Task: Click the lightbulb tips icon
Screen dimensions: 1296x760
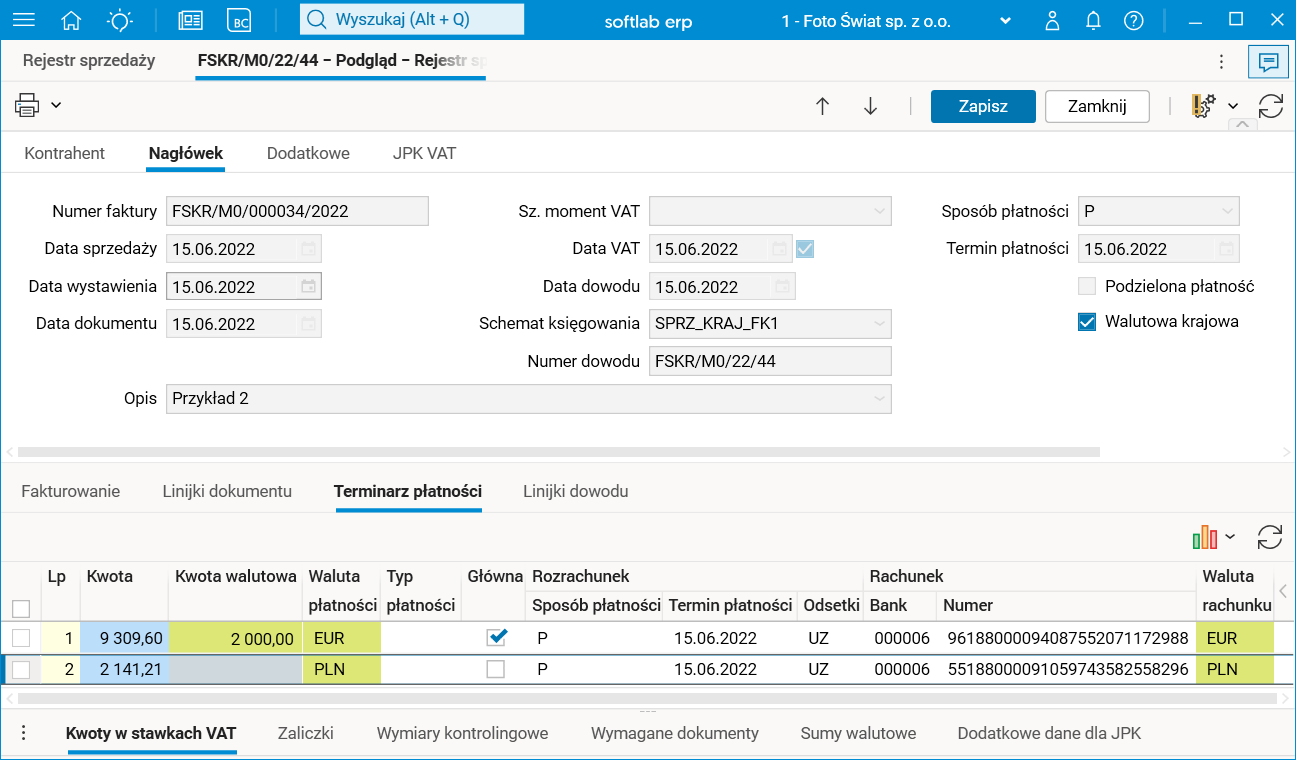Action: (120, 20)
